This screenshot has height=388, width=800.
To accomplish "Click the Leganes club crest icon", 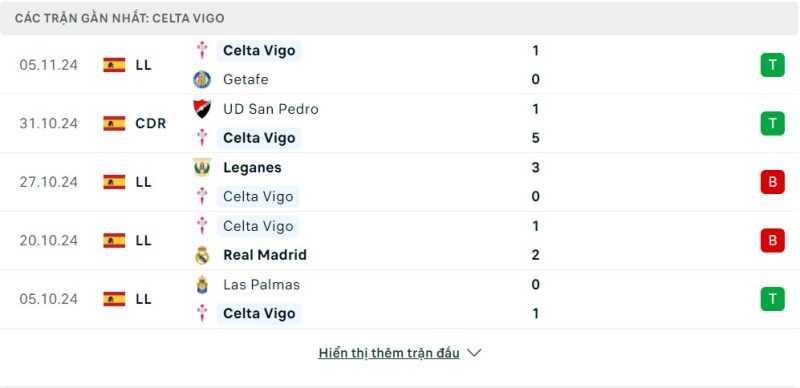I will [202, 167].
